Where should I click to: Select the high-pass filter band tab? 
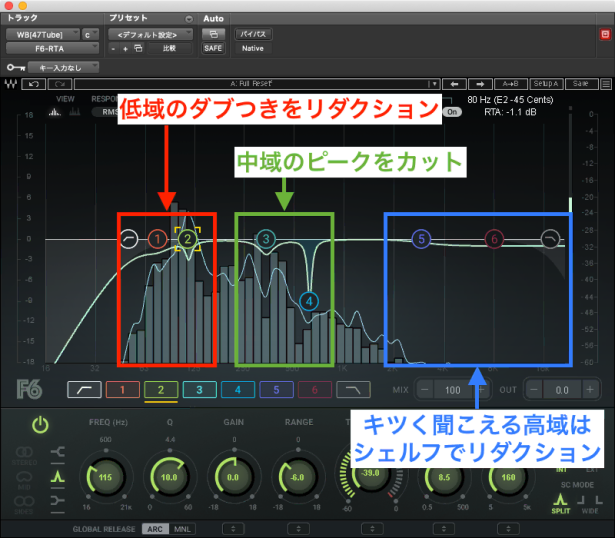click(x=84, y=390)
